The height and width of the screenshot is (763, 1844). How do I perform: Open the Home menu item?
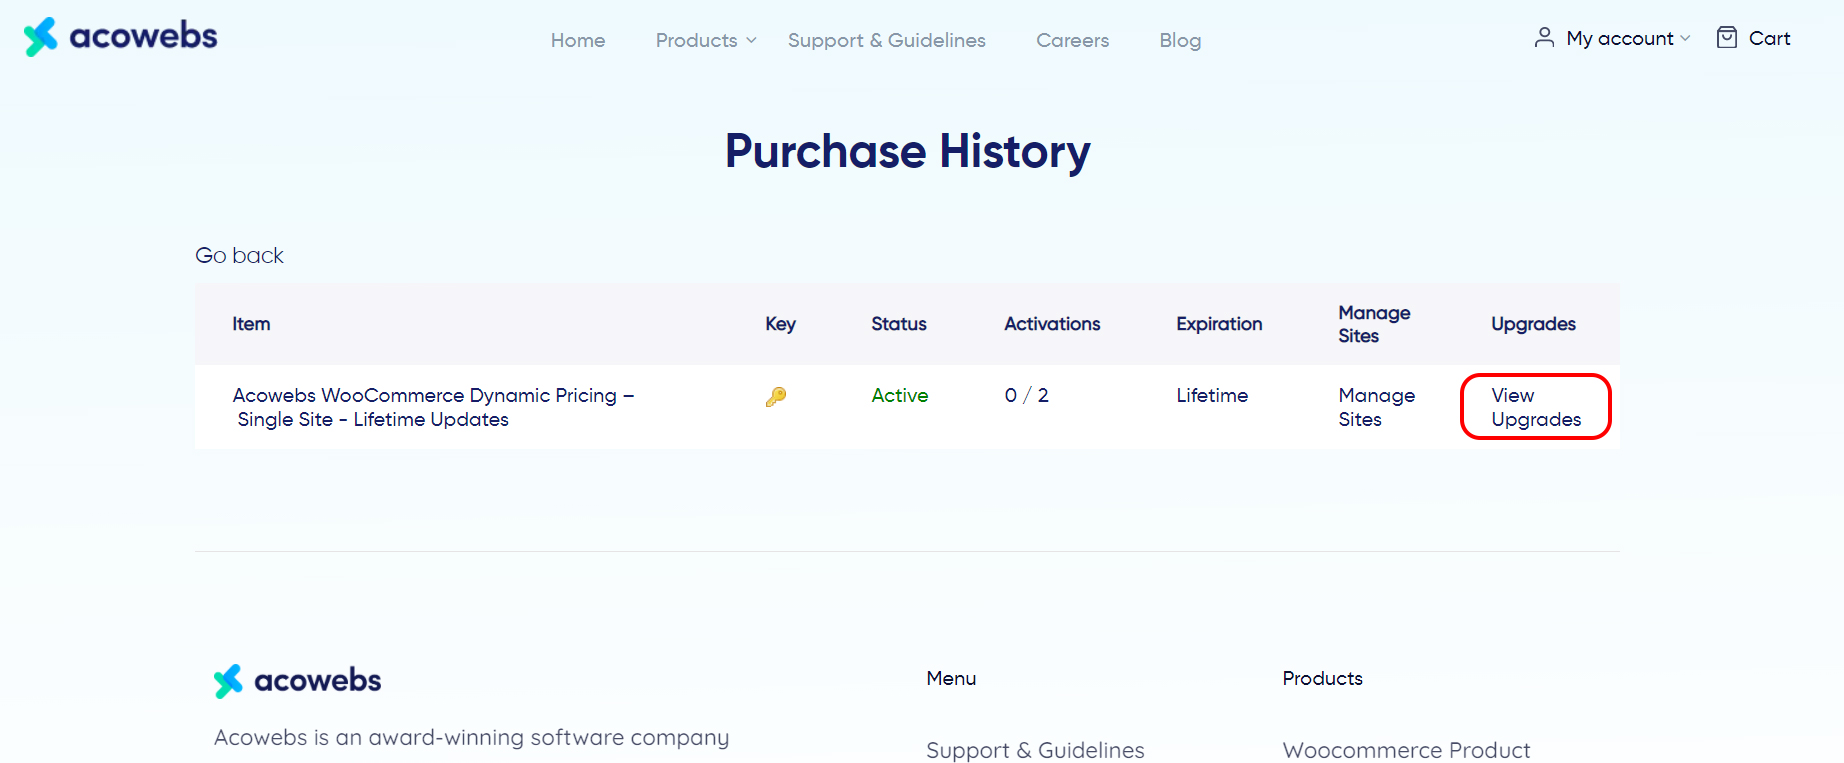click(578, 40)
